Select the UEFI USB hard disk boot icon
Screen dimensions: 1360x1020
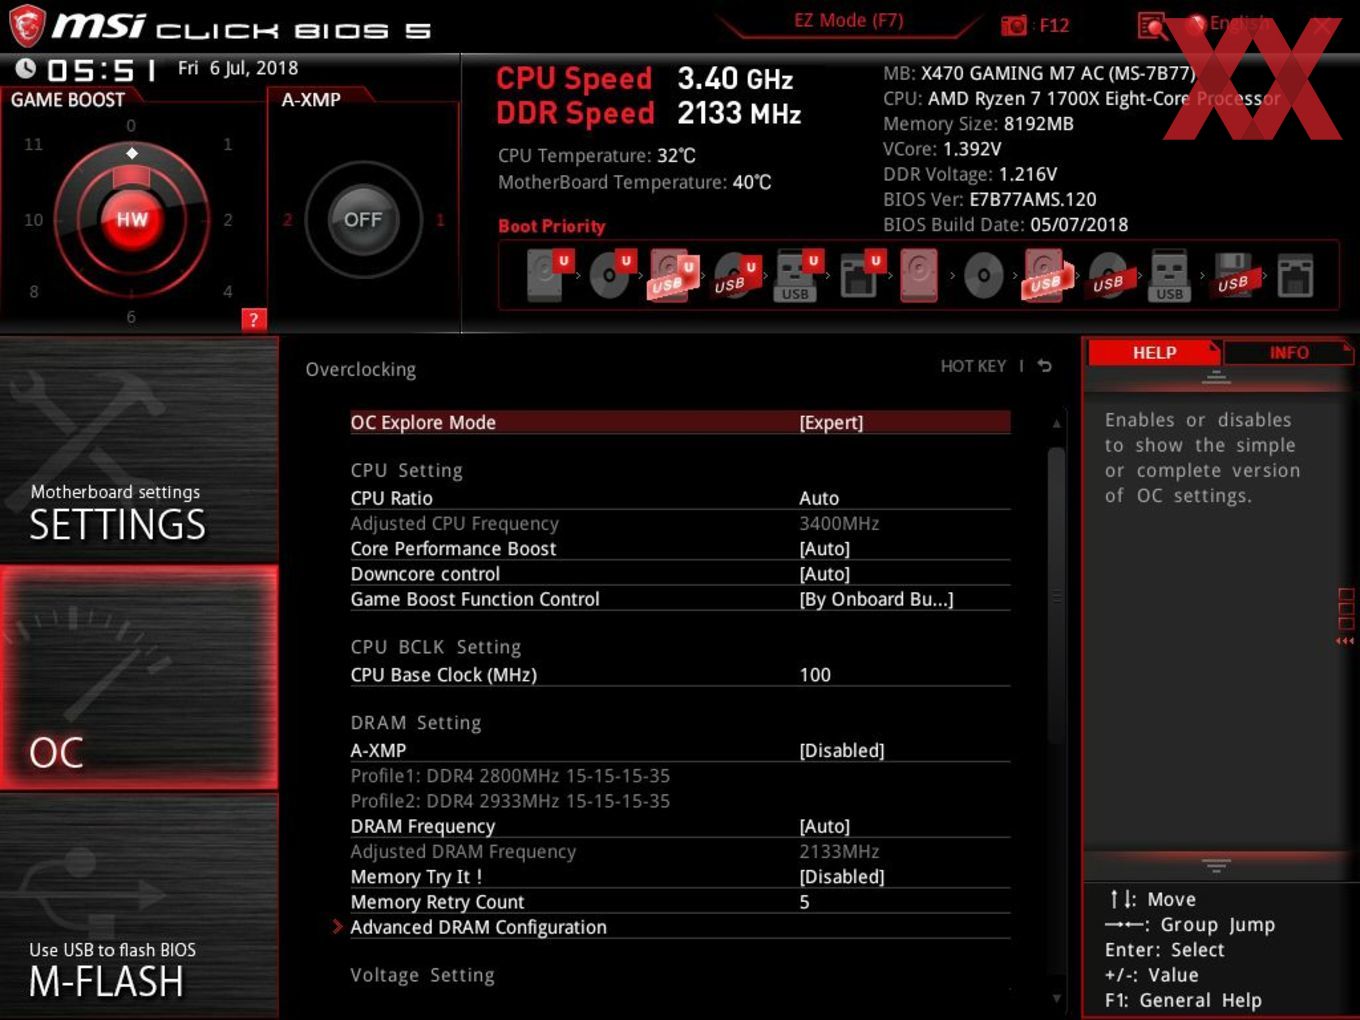672,275
